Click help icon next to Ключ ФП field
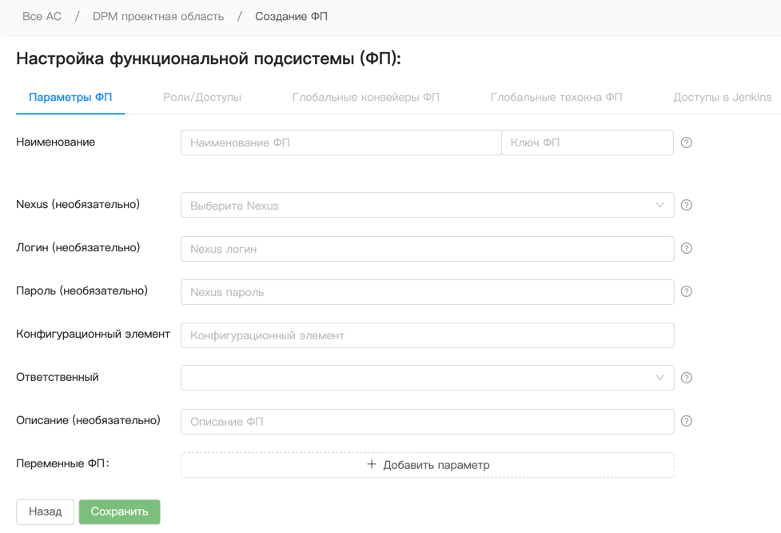Image resolution: width=781 pixels, height=533 pixels. point(686,143)
